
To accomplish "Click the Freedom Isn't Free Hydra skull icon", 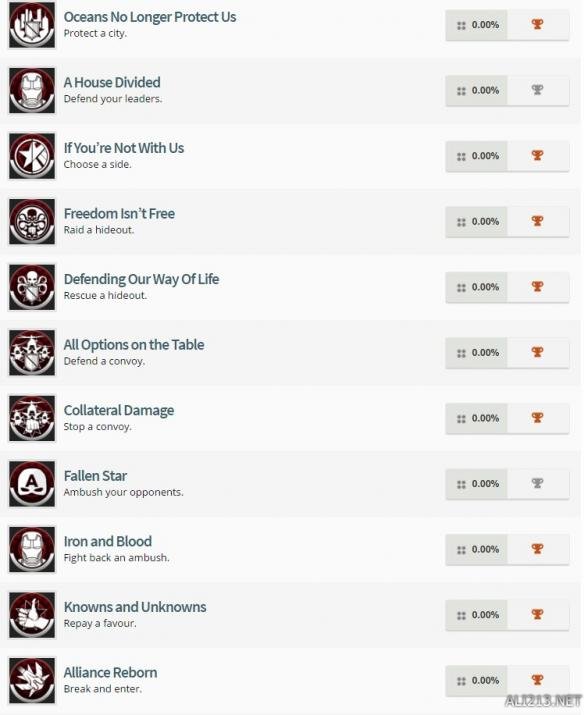I will (x=32, y=222).
